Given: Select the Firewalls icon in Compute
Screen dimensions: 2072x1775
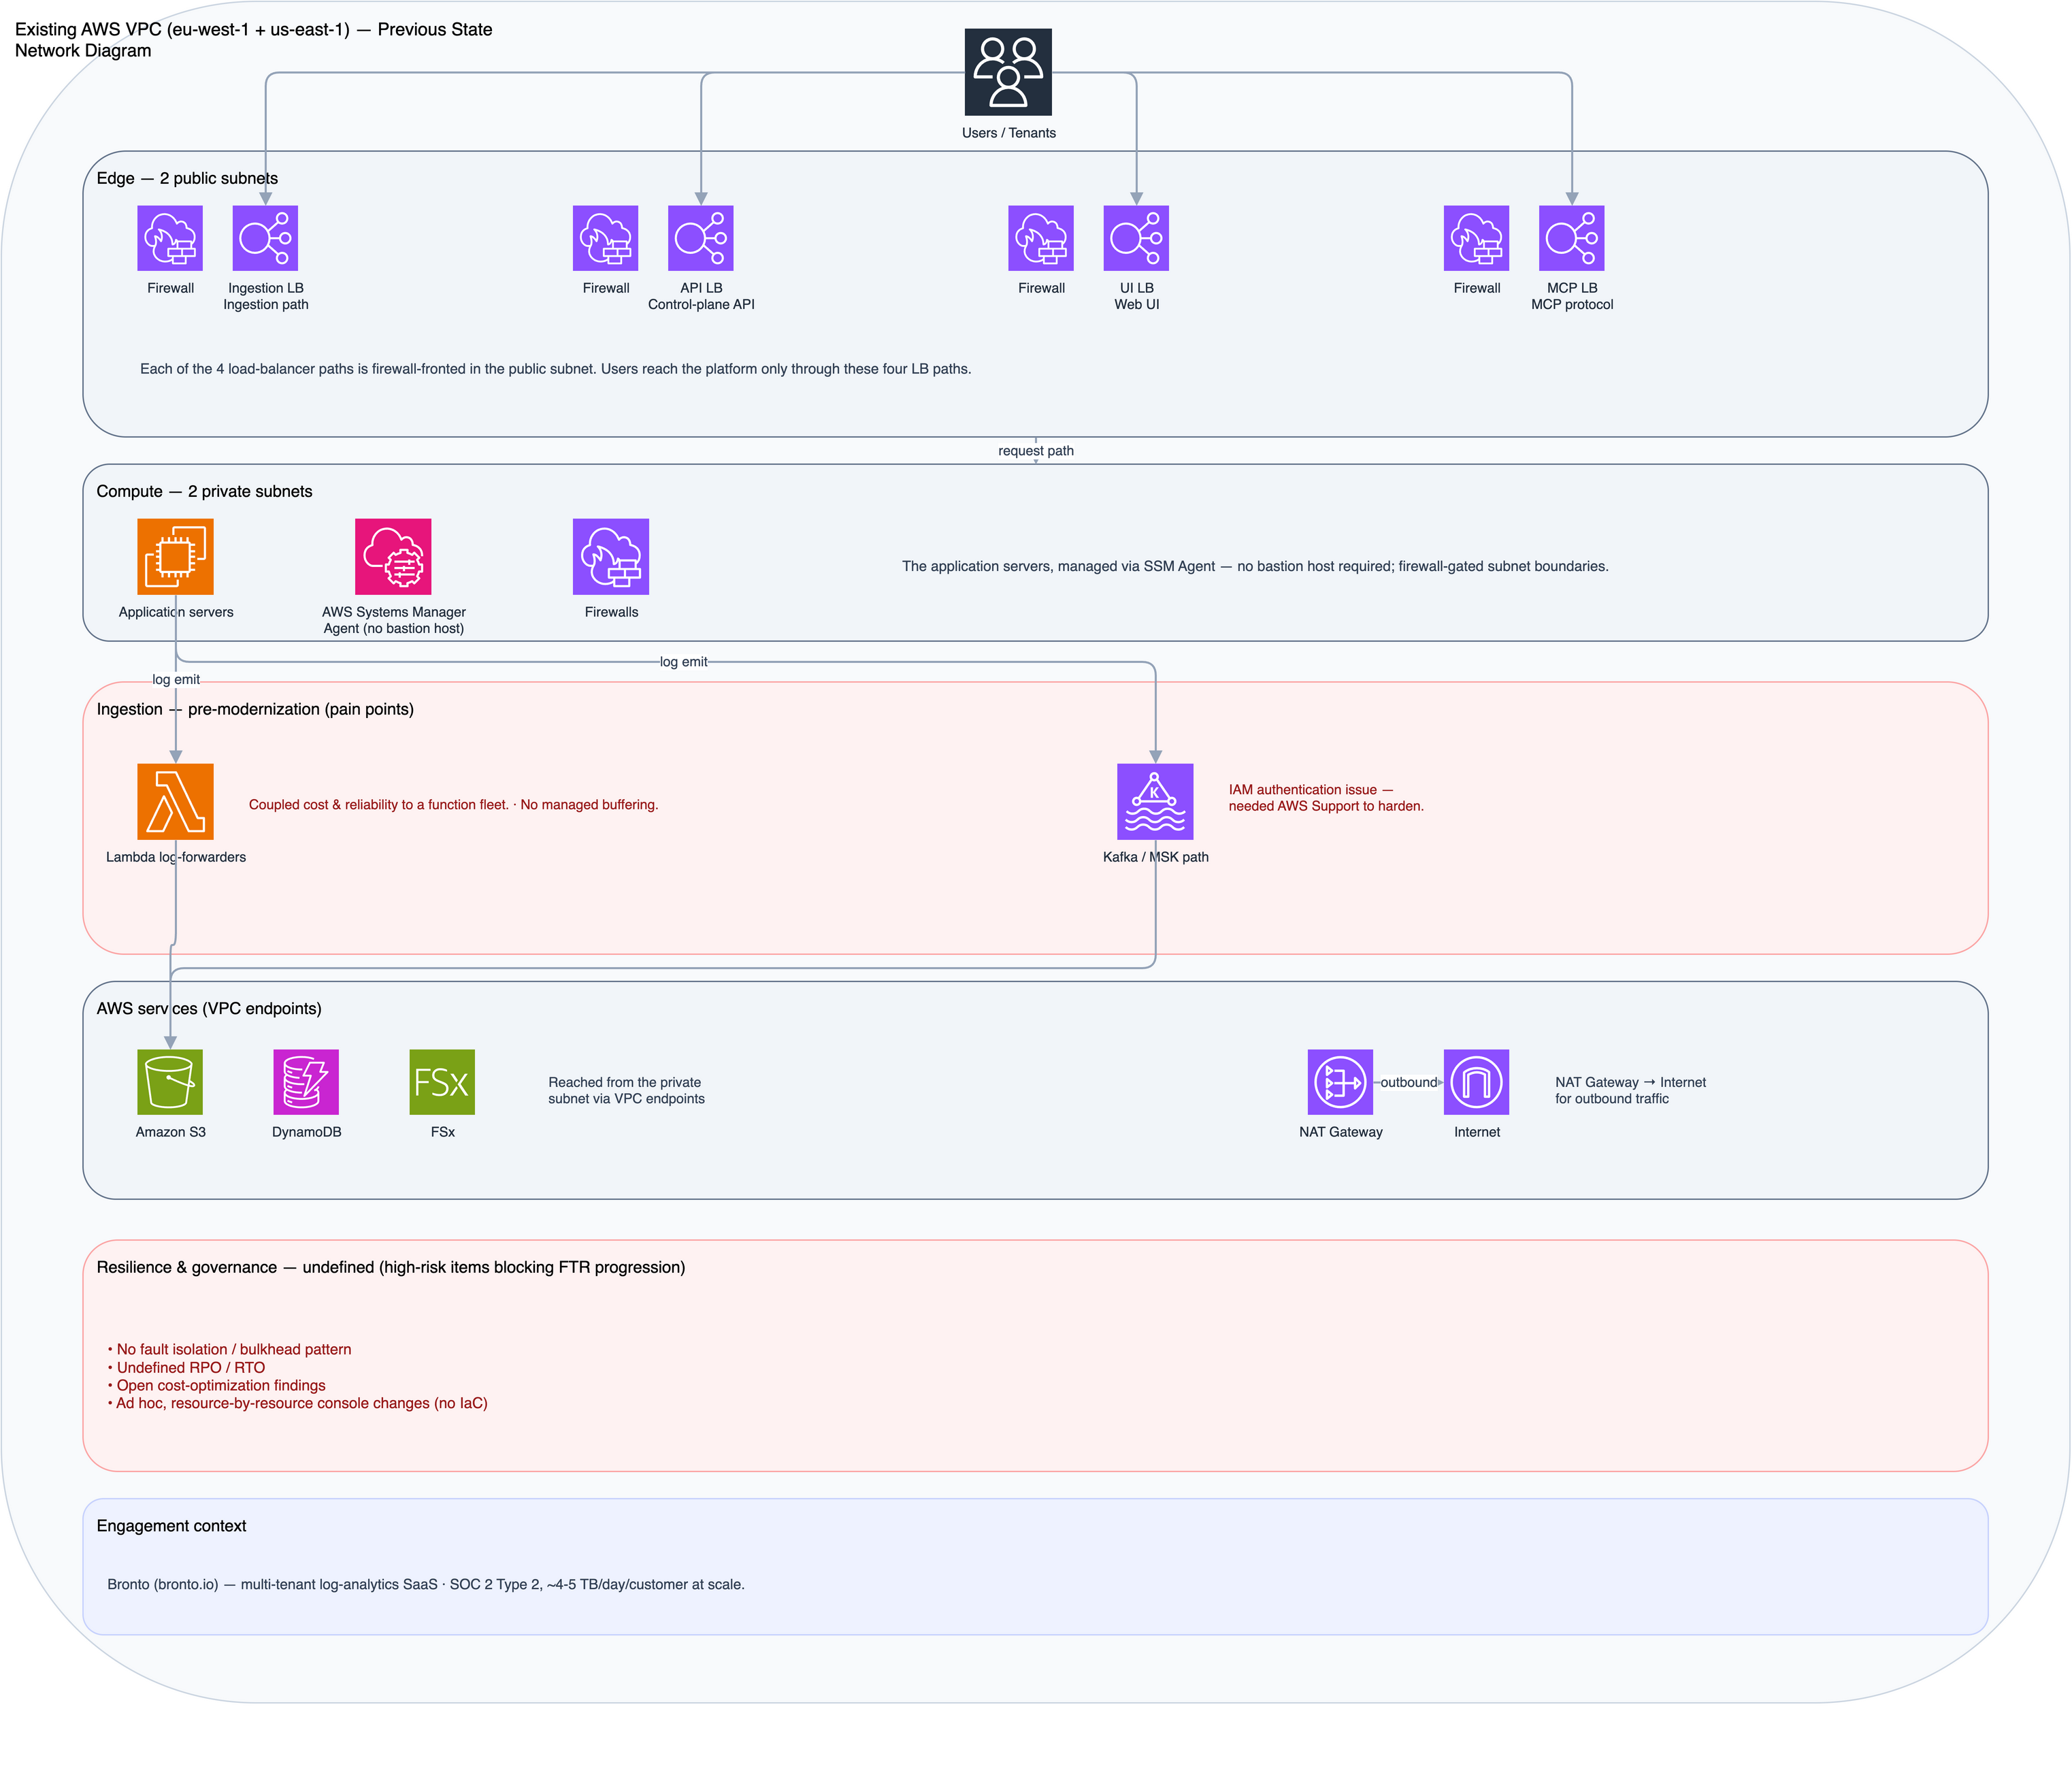Looking at the screenshot, I should click(x=611, y=557).
